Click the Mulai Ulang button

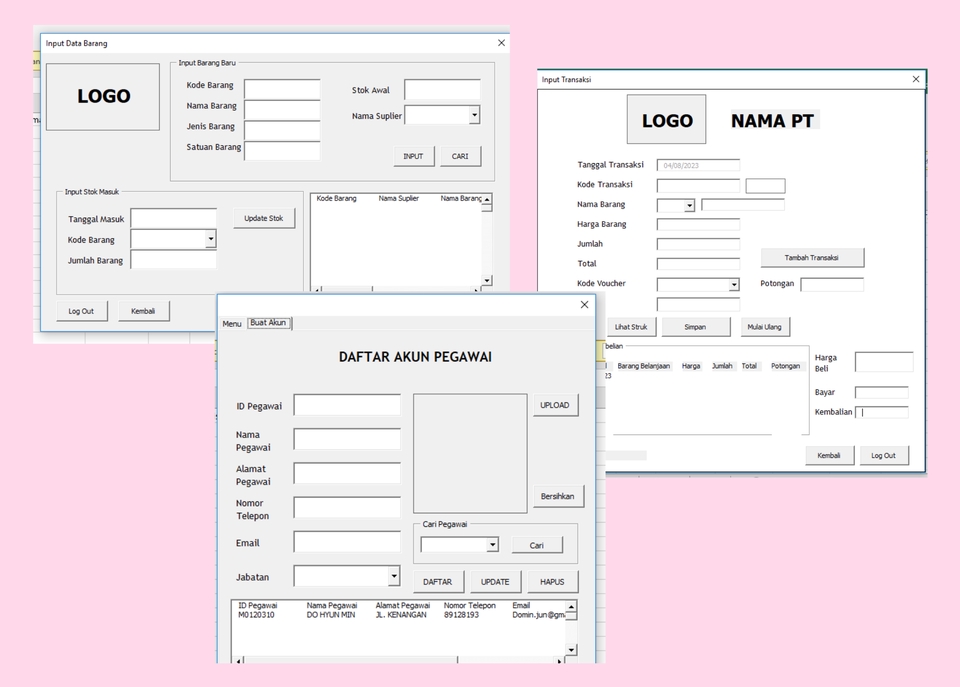(x=765, y=327)
